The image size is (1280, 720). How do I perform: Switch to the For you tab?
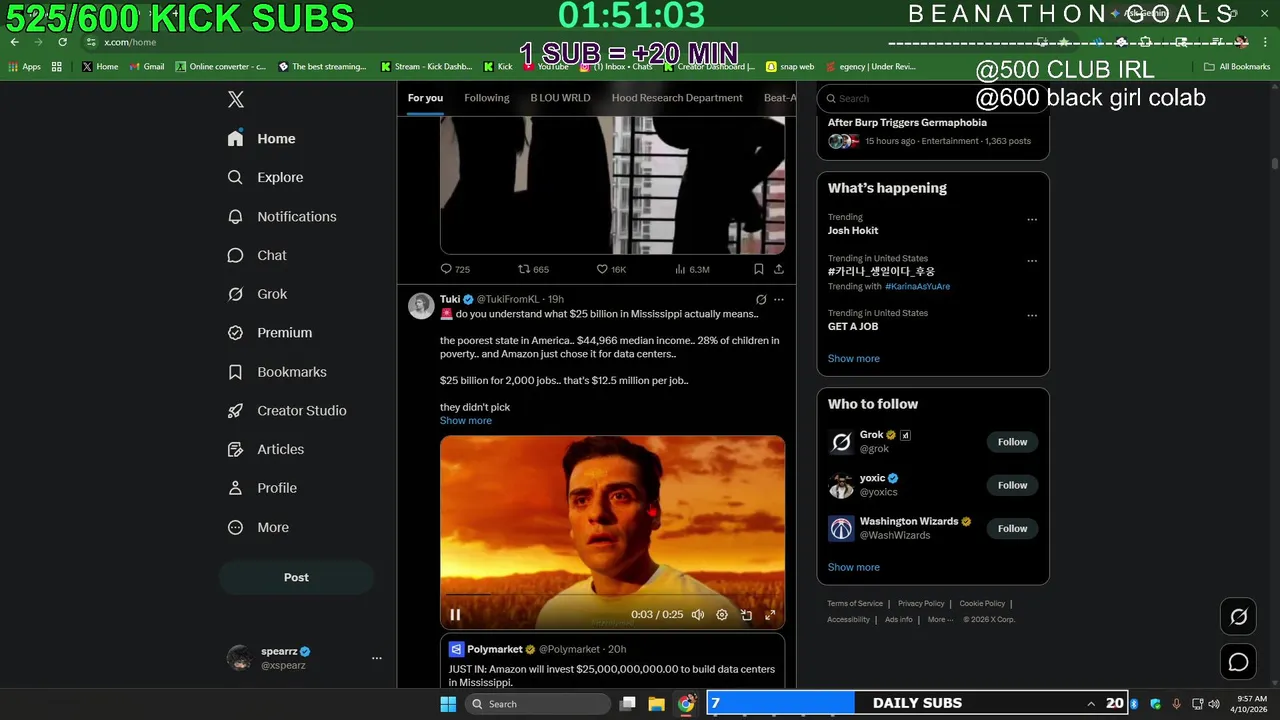[425, 98]
